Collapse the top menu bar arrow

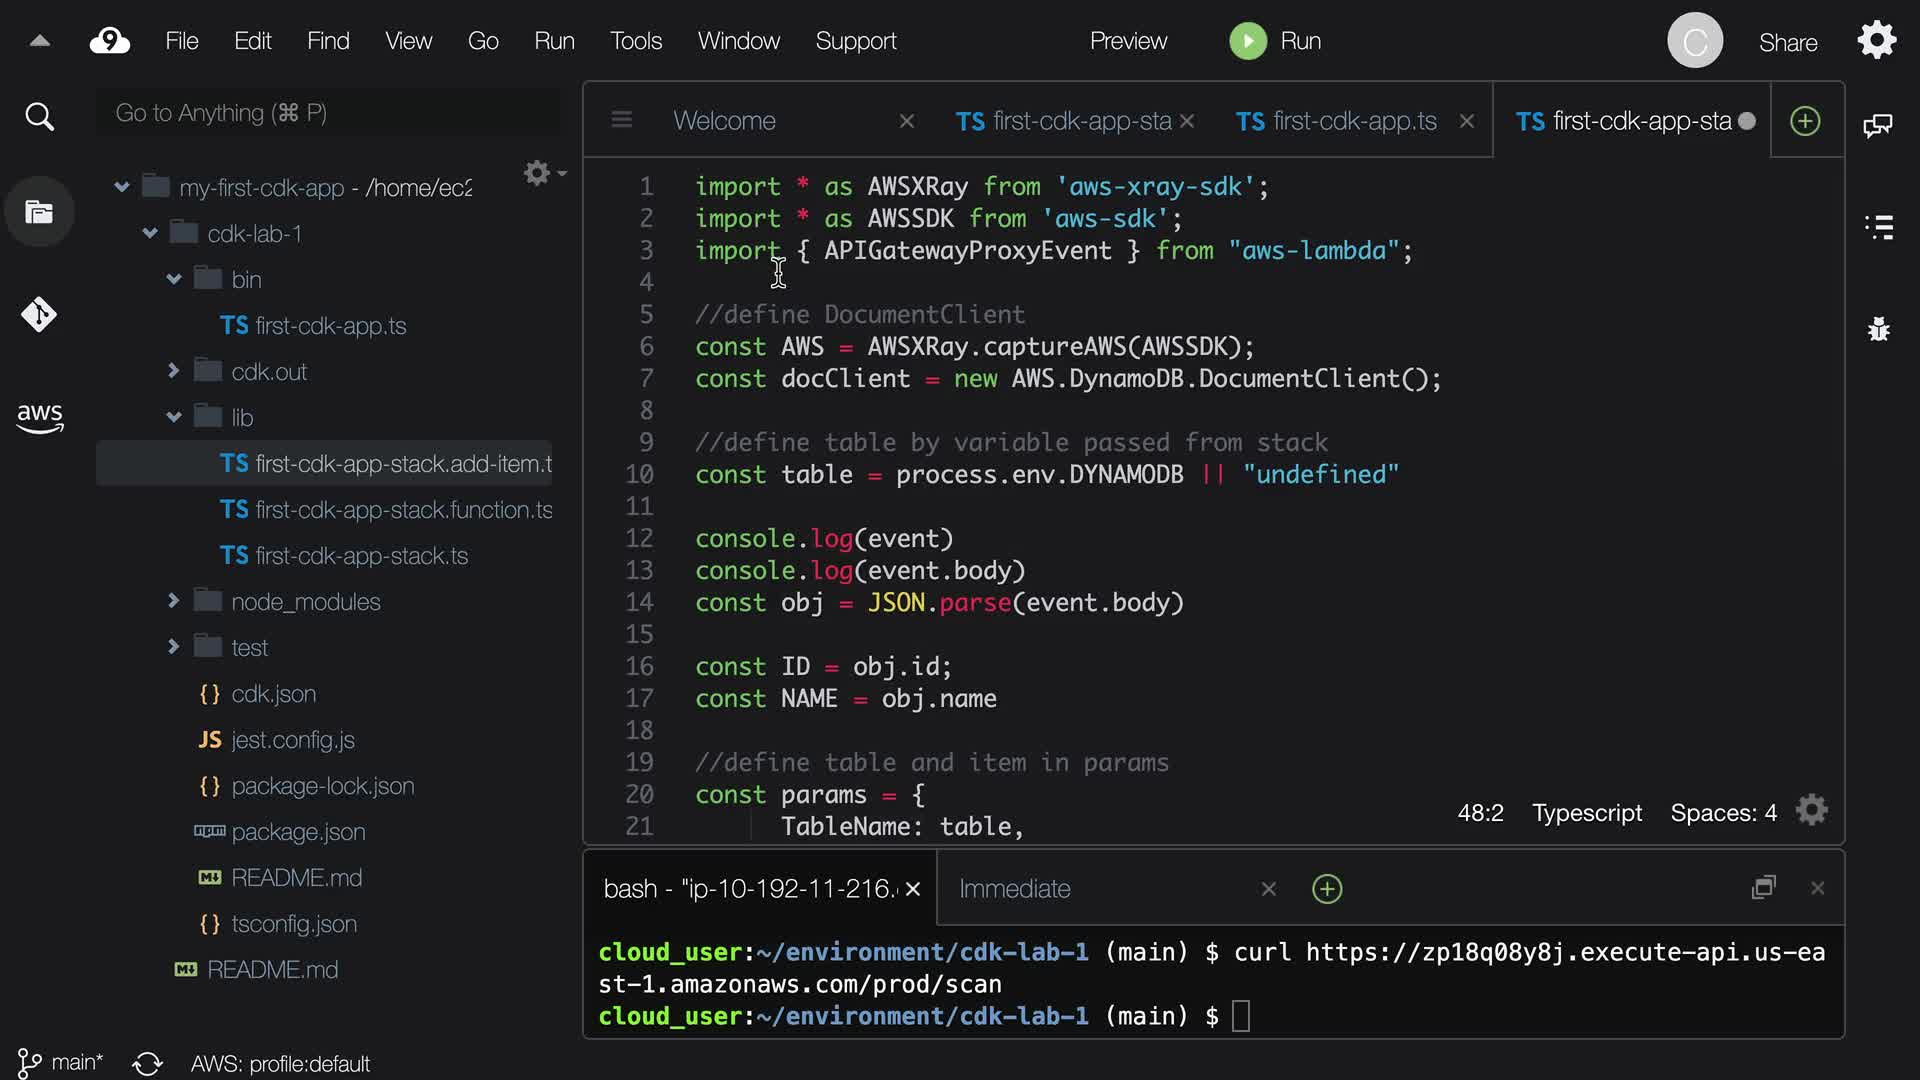point(40,41)
